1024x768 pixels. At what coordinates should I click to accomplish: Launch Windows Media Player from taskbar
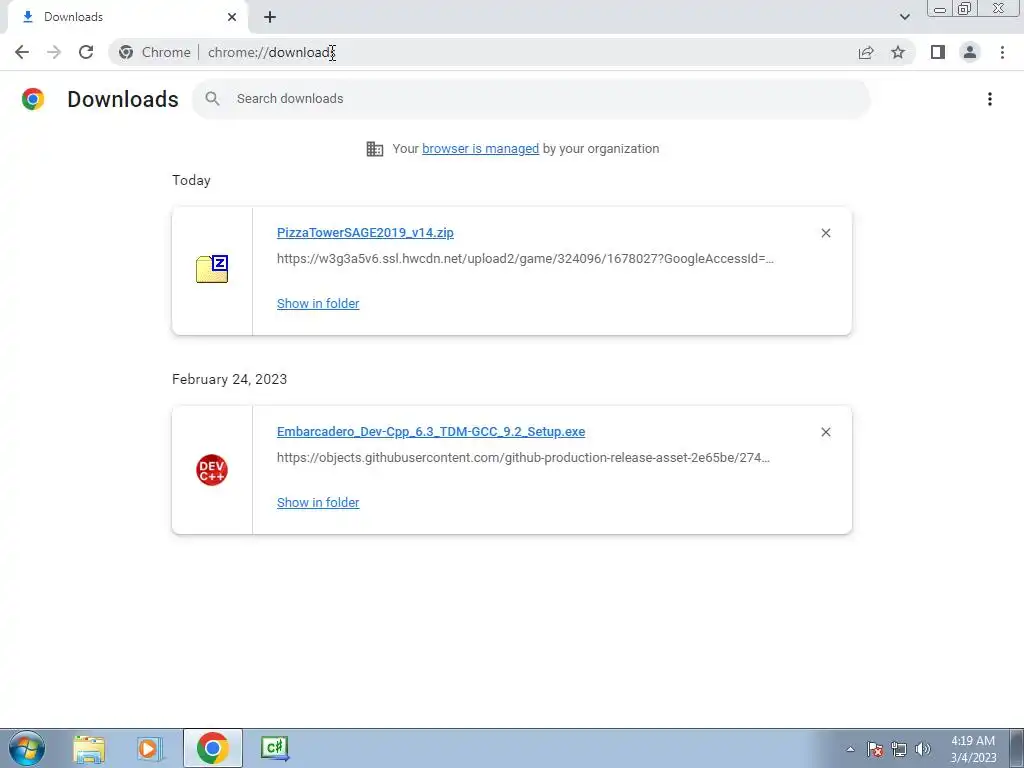150,748
